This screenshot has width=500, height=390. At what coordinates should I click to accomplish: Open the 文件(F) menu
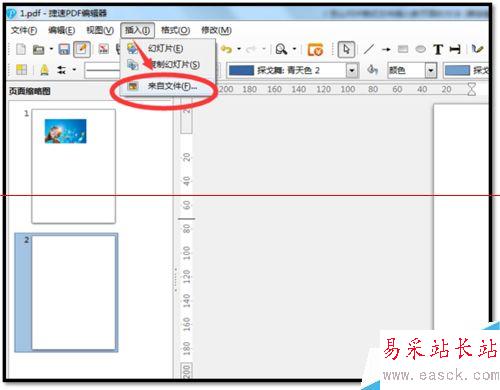[24, 31]
